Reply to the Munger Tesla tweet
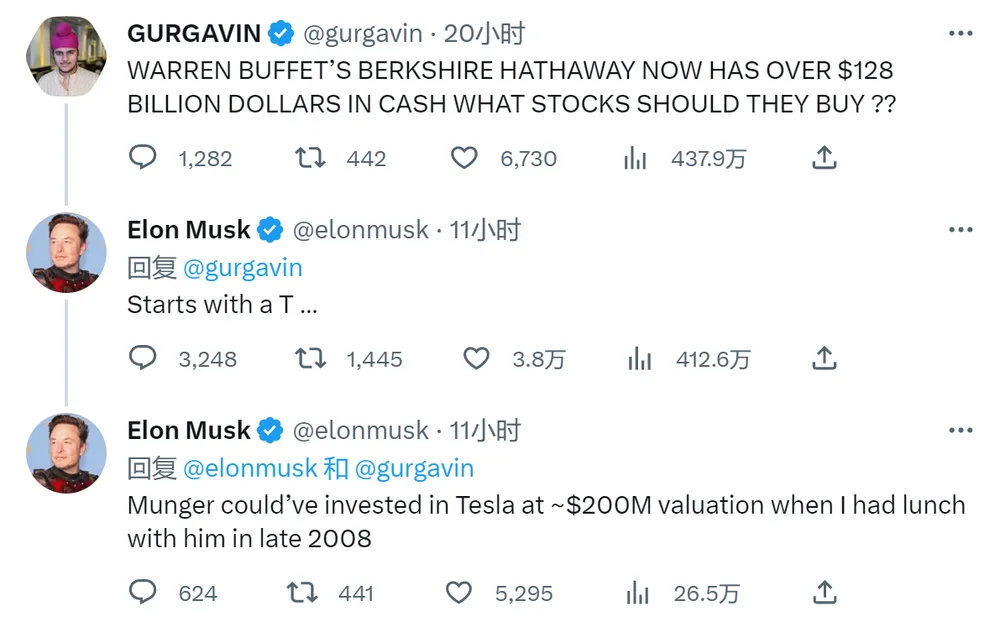Image resolution: width=1000 pixels, height=627 pixels. [x=143, y=592]
